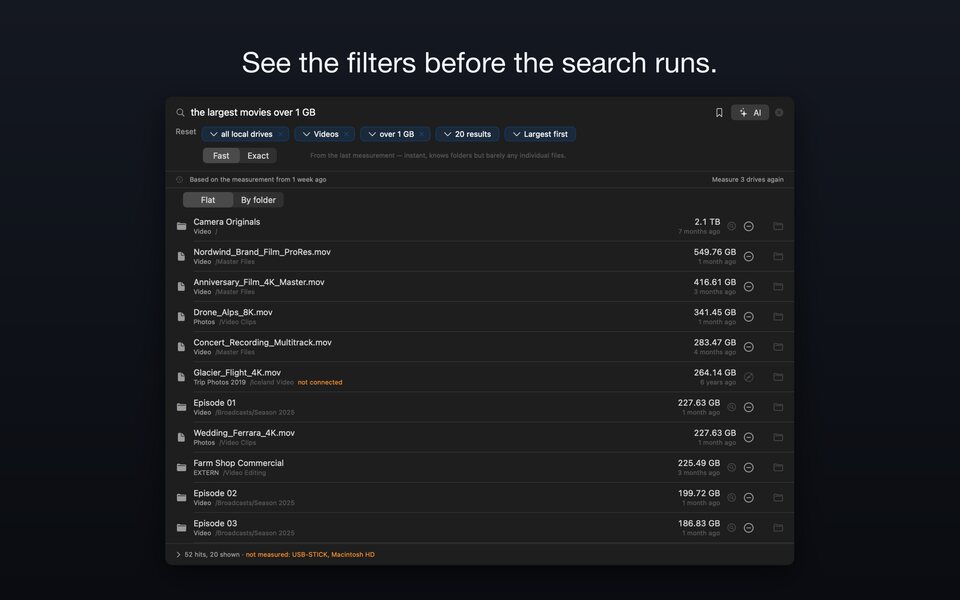
Task: Reveal Drone_Alps_8K.mov via its folder icon
Action: [778, 317]
